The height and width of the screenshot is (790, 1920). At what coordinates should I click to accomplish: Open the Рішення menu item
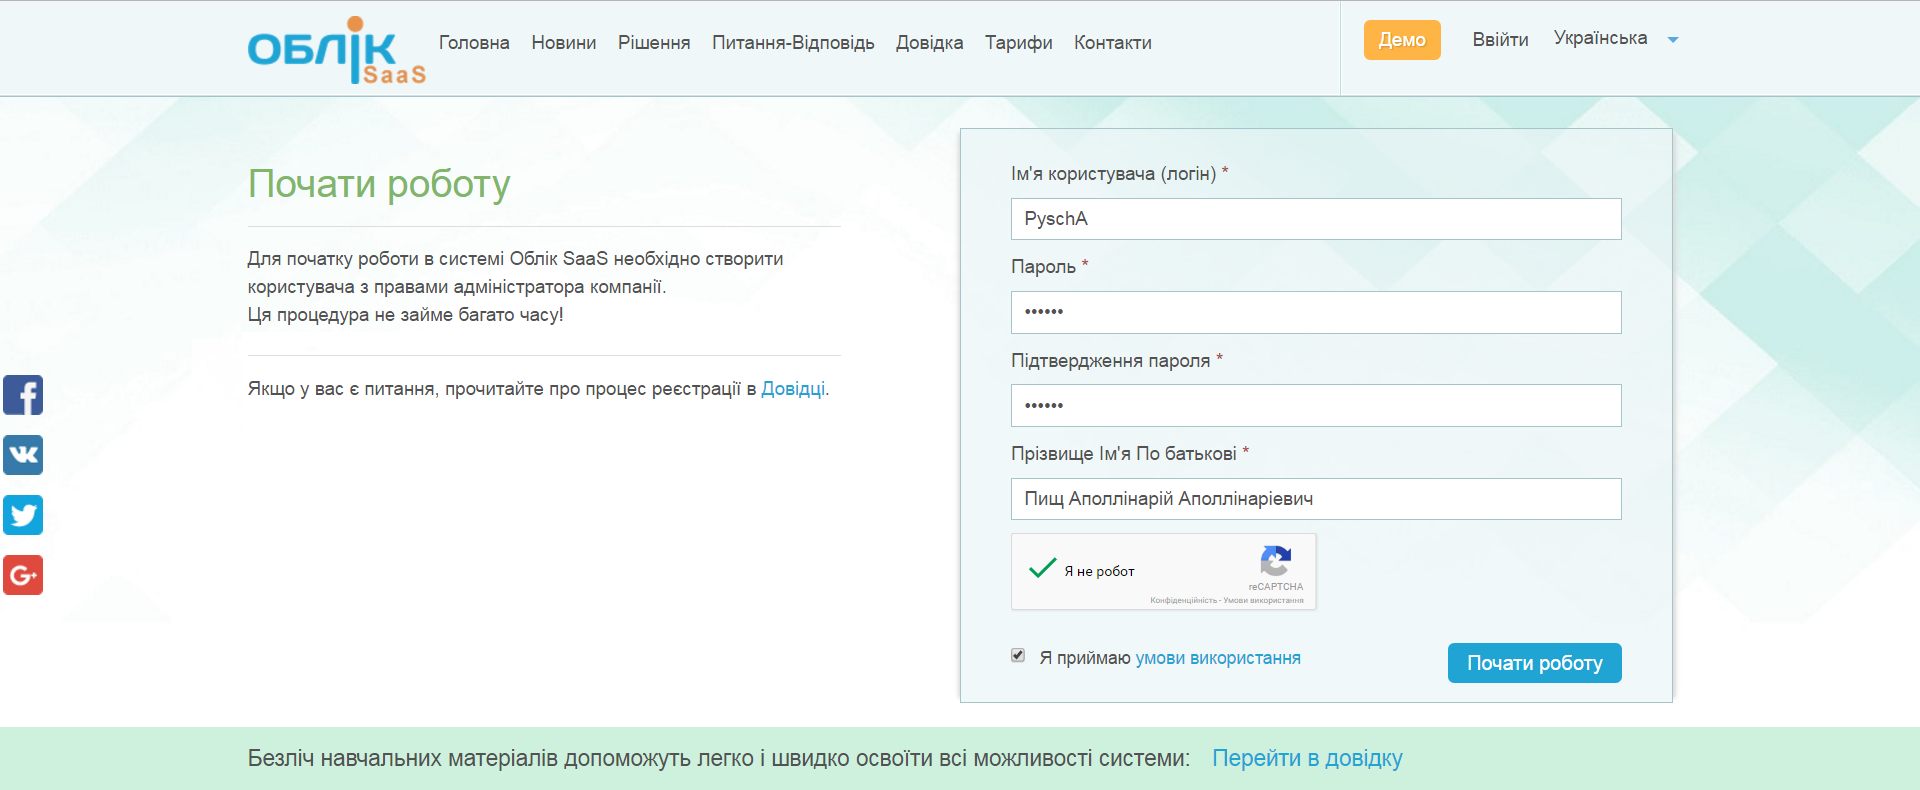point(654,43)
